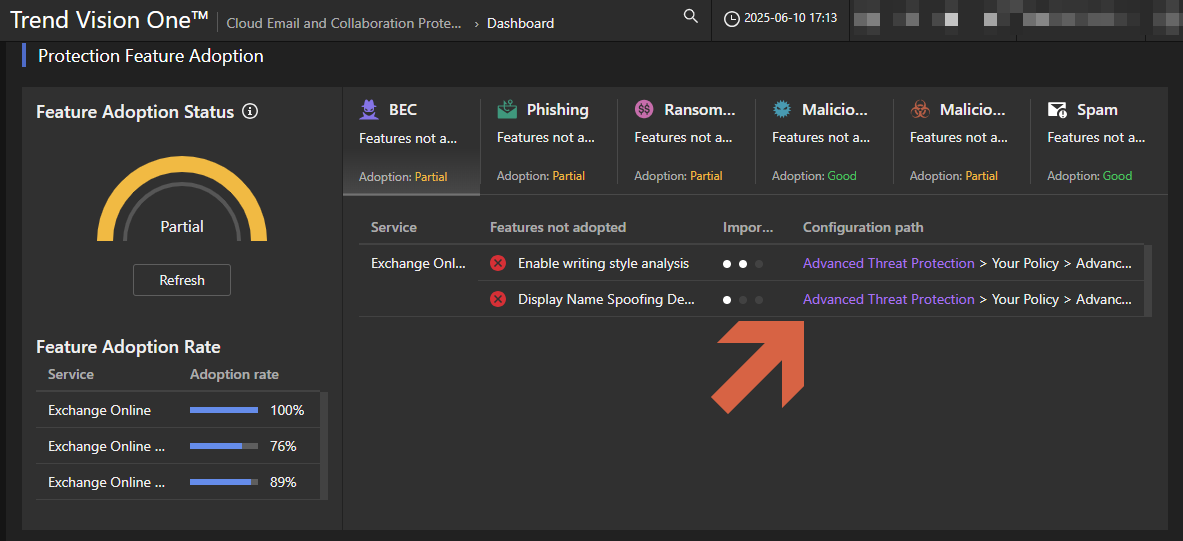Click red X beside Display Name Spoofing
Image resolution: width=1183 pixels, height=541 pixels.
[498, 299]
